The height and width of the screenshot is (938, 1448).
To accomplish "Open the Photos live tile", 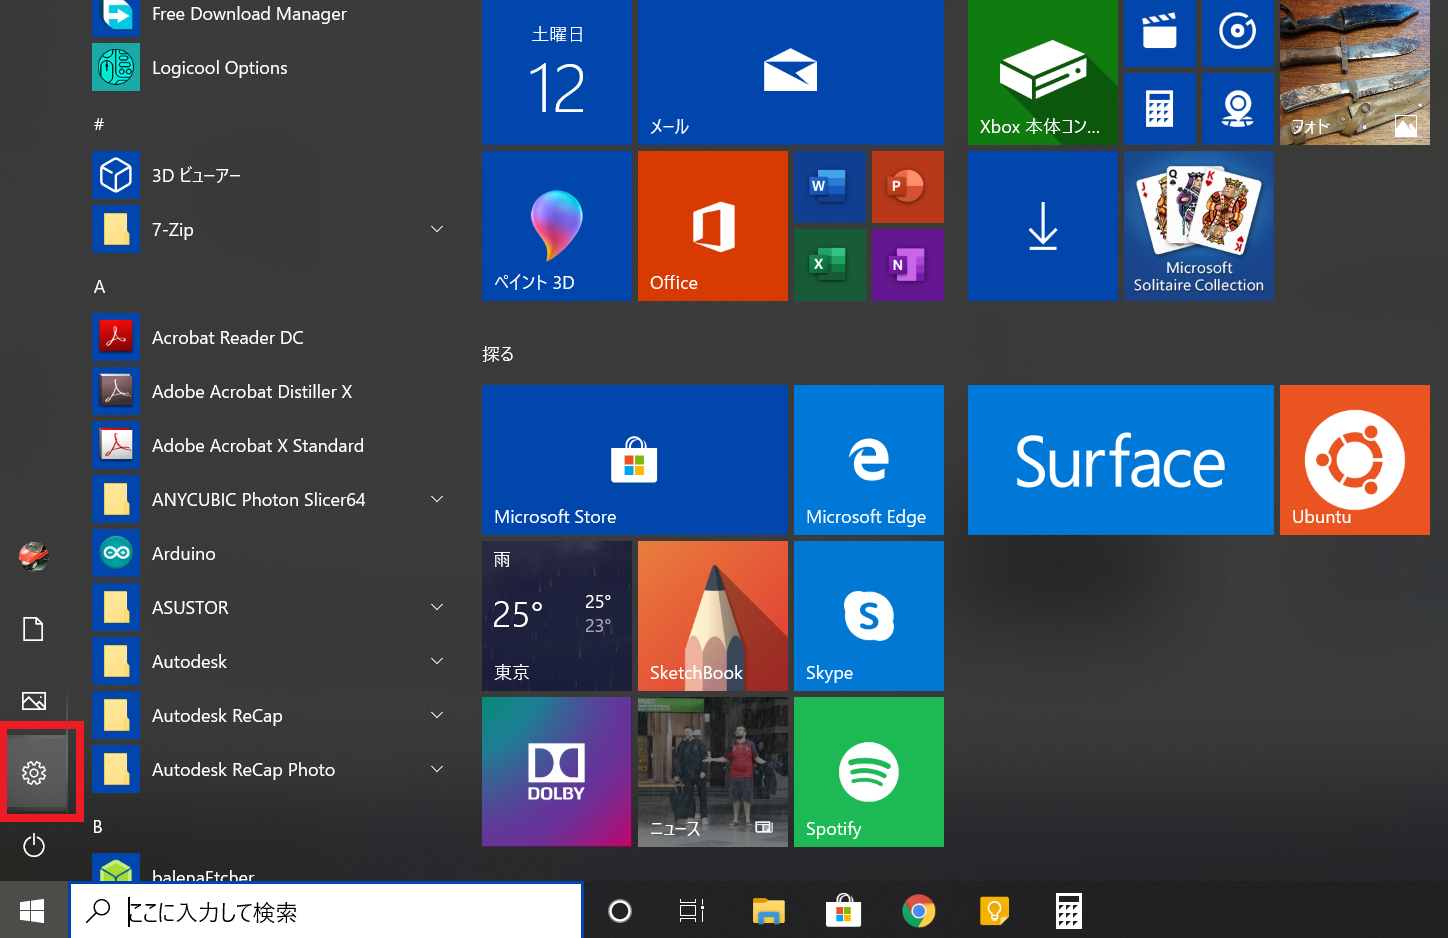I will coord(1355,72).
